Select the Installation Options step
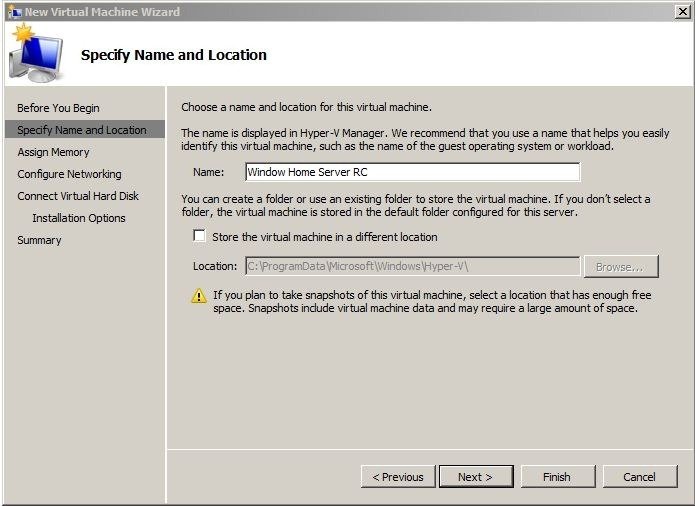This screenshot has width=695, height=506. click(79, 218)
